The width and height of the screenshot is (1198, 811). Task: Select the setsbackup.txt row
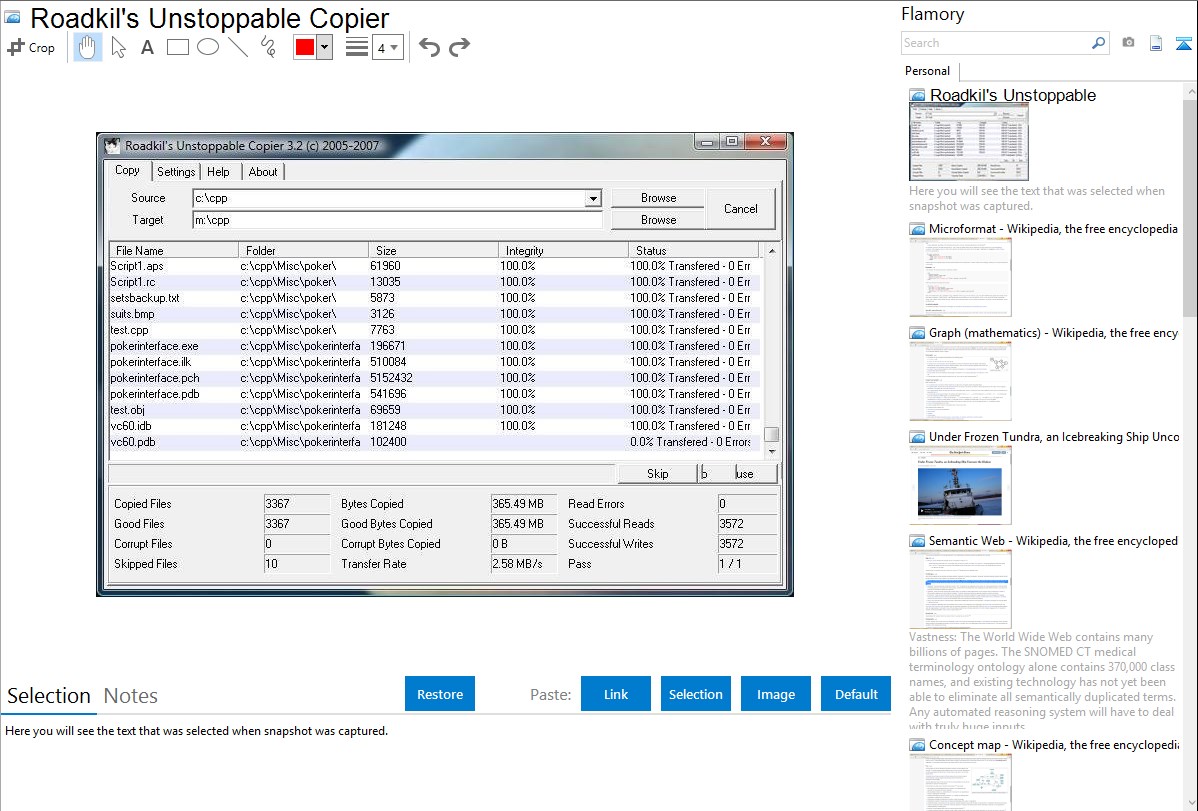coord(435,298)
